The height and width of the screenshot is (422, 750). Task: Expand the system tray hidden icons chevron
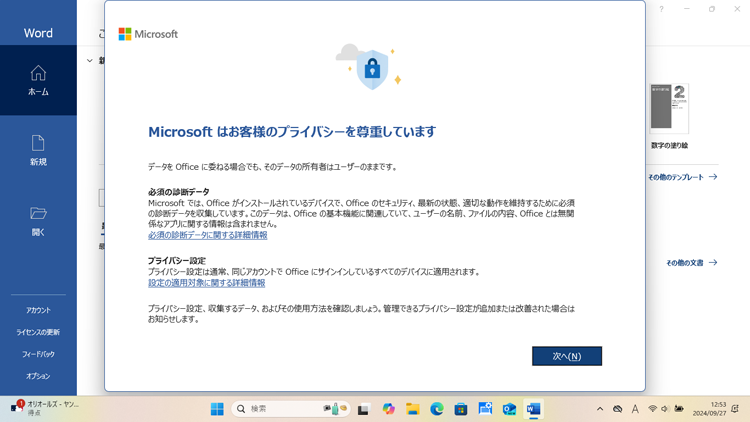(600, 409)
